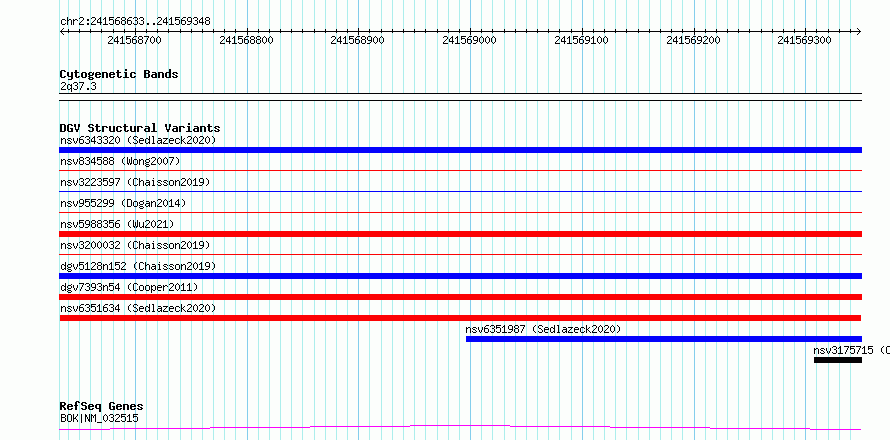Click the thick red bar of nsv5988356

(460, 234)
